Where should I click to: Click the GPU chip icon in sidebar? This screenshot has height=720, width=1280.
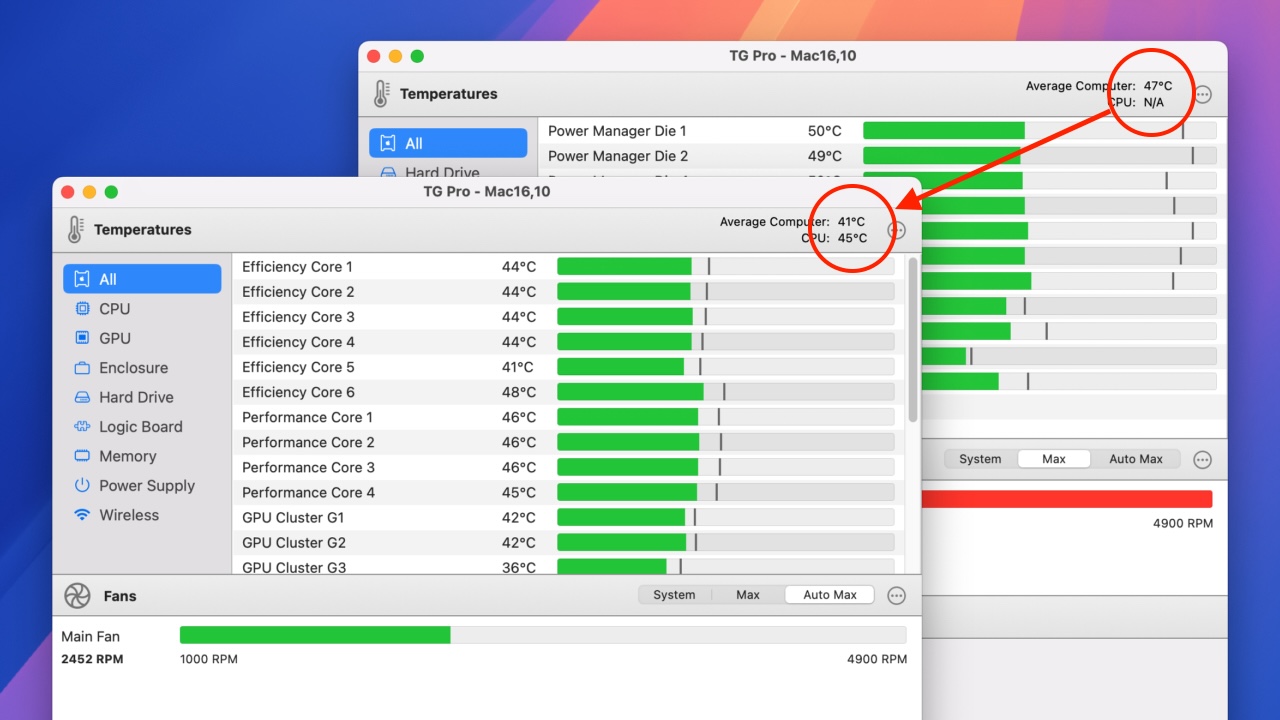[82, 338]
